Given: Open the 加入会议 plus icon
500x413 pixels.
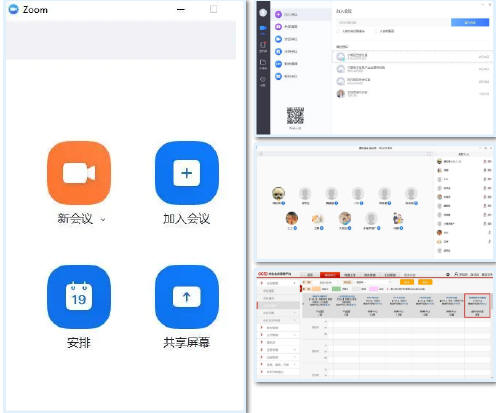Looking at the screenshot, I should (187, 173).
